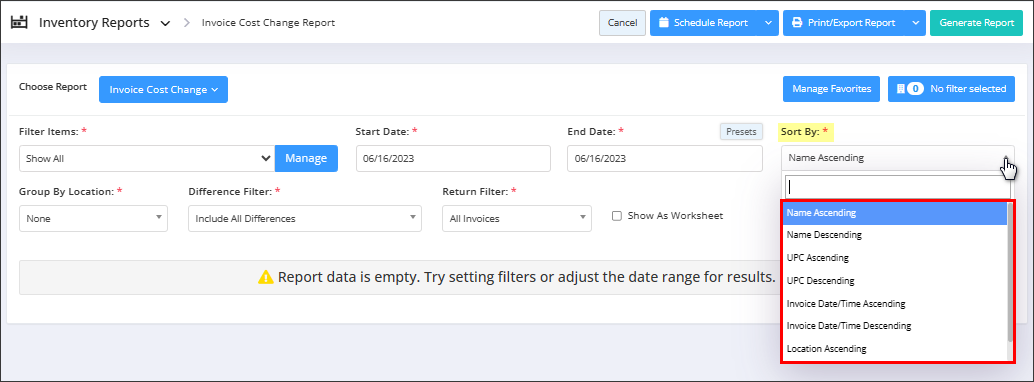
Task: Open the Presets button for dates
Action: [x=741, y=131]
